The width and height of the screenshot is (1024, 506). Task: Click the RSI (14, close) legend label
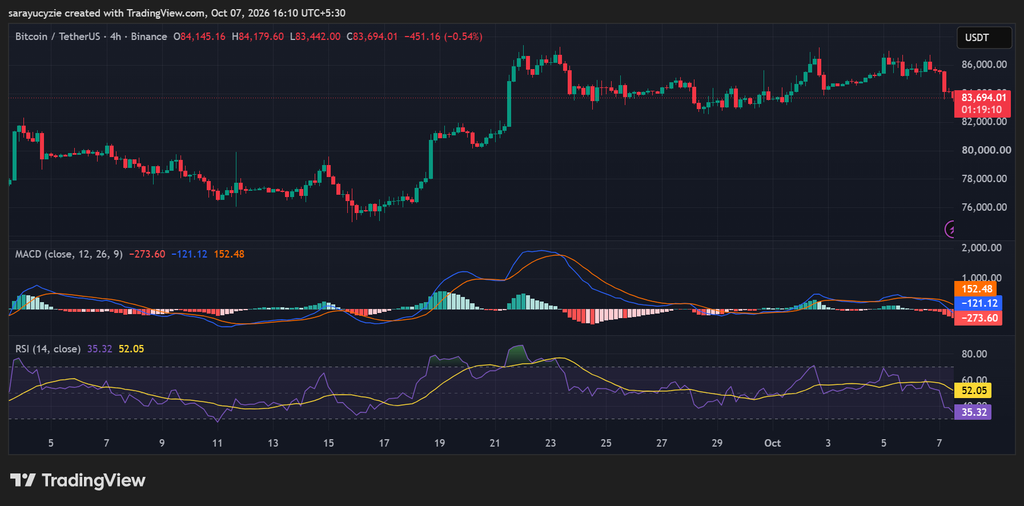point(48,349)
